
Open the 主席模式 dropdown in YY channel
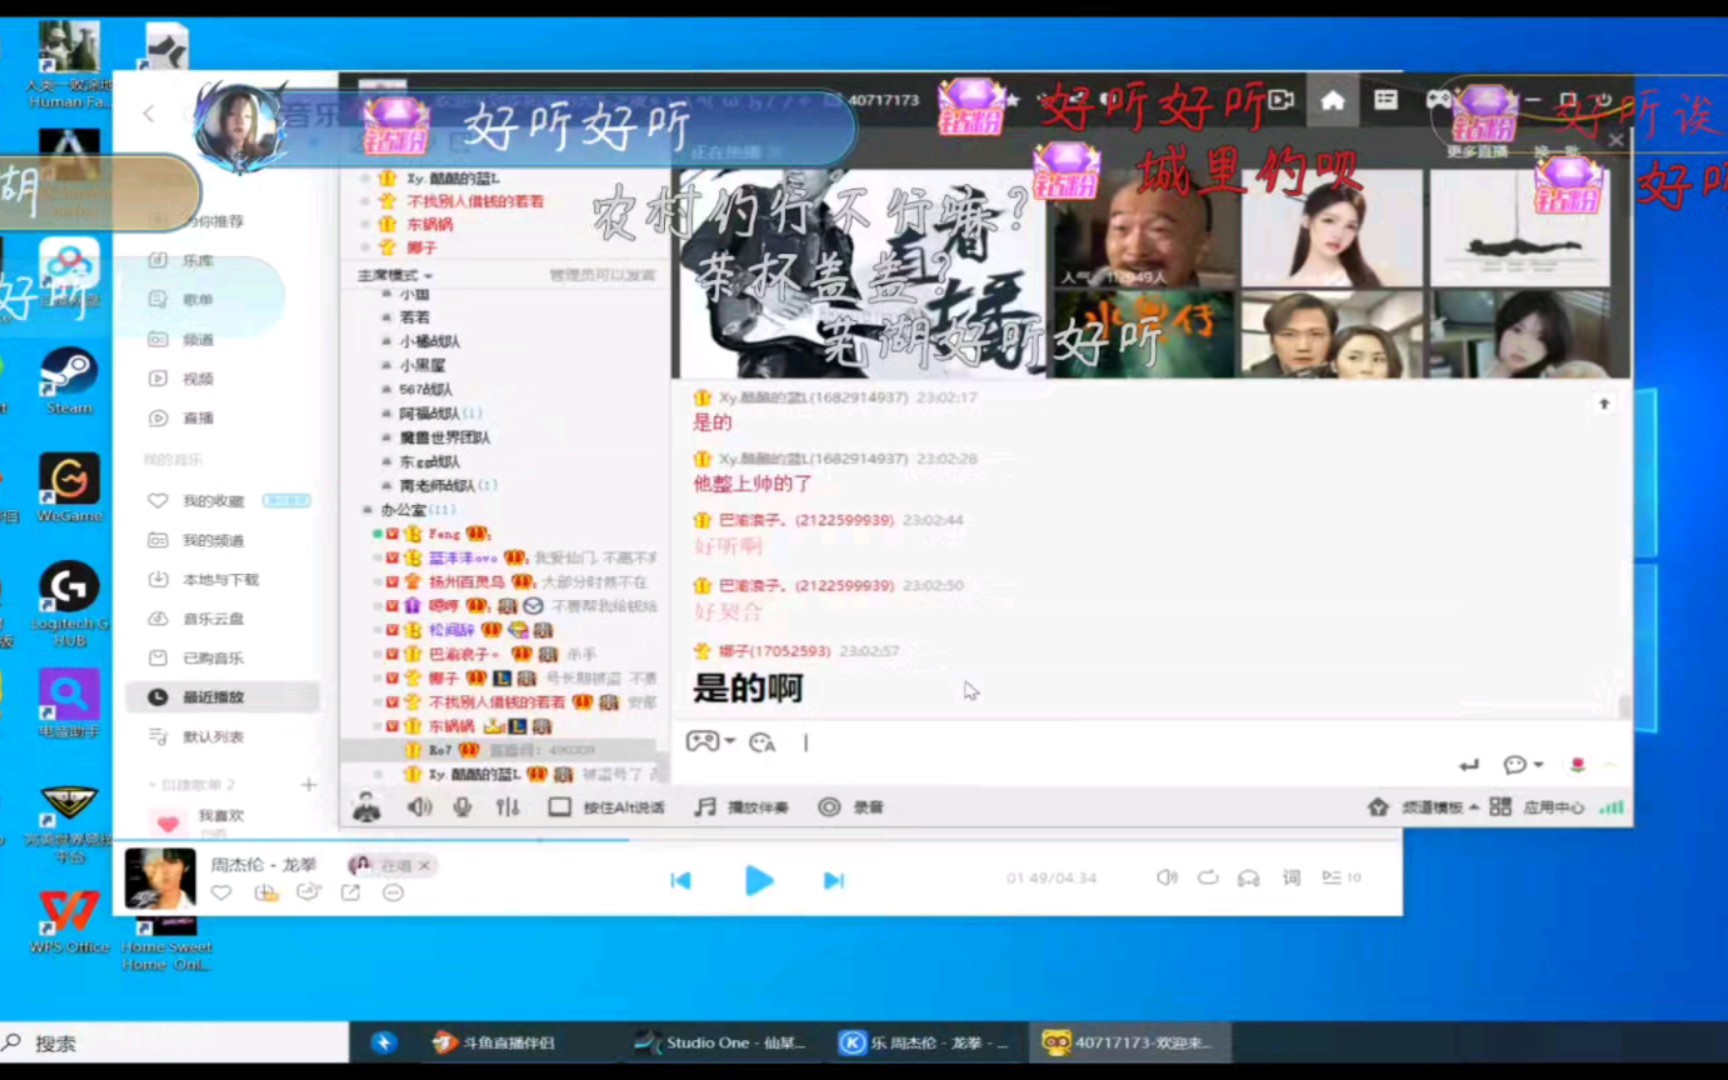pos(395,275)
